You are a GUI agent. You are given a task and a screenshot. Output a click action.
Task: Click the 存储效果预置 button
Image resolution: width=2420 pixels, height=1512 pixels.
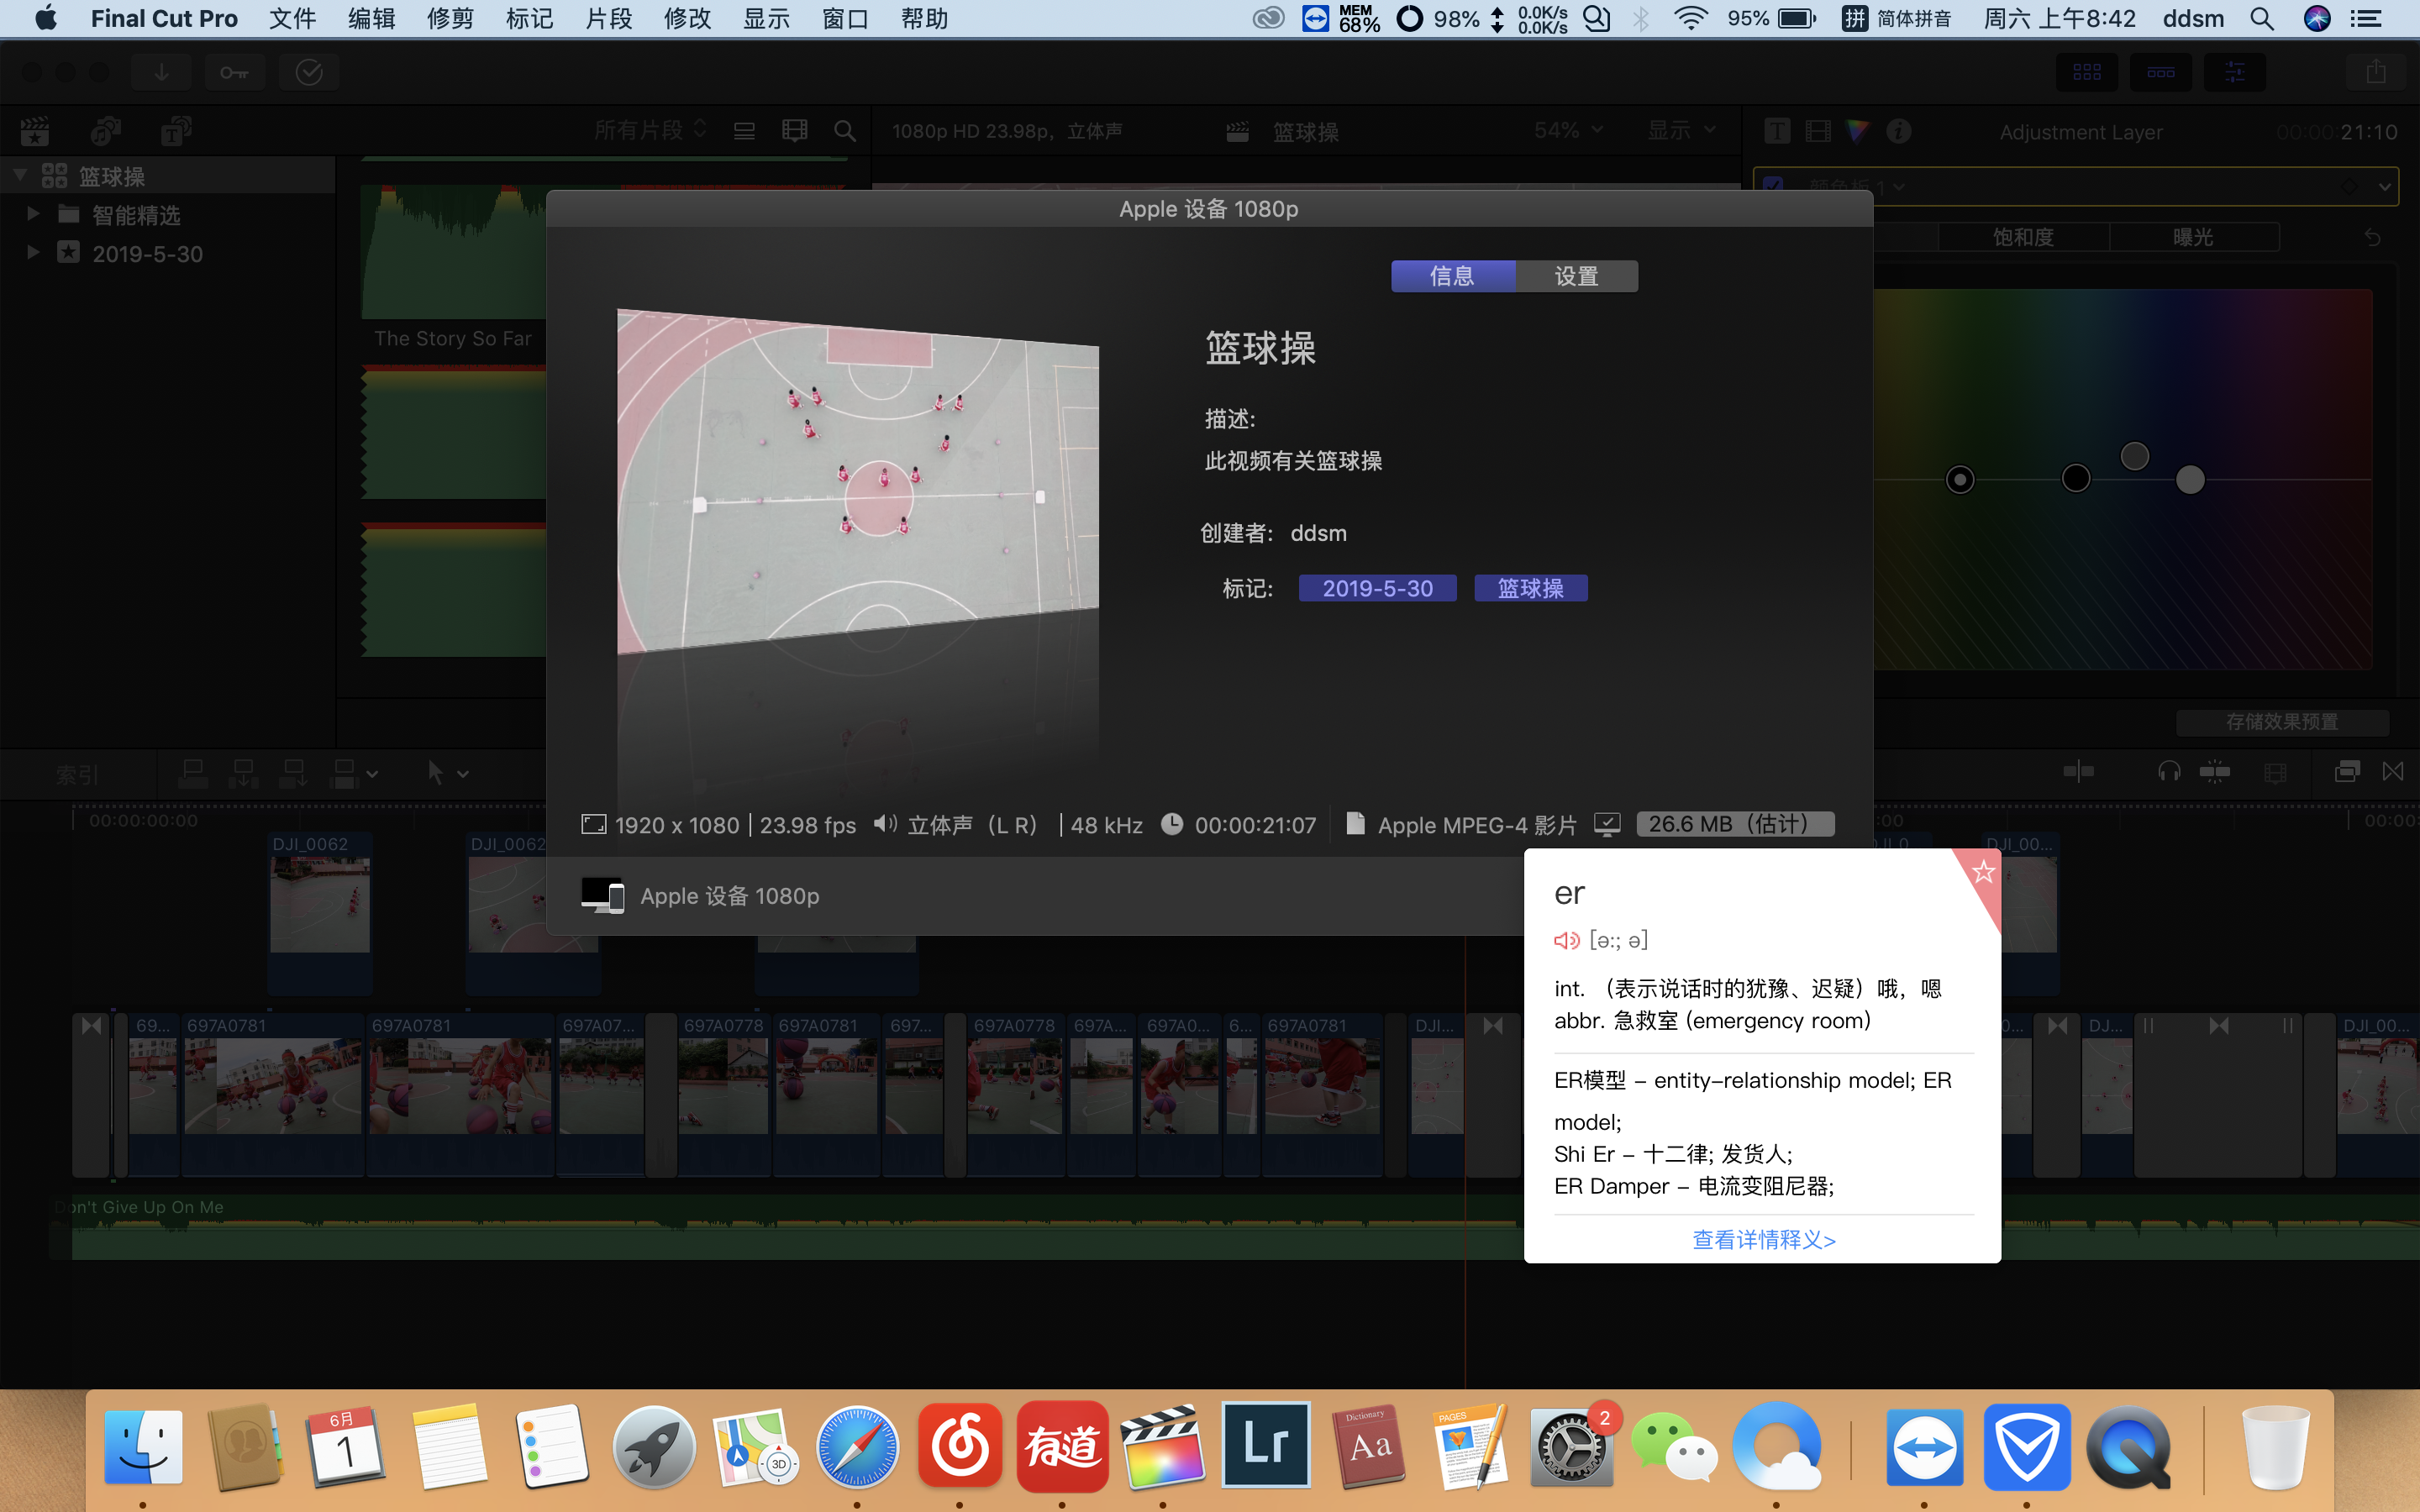click(x=2281, y=722)
